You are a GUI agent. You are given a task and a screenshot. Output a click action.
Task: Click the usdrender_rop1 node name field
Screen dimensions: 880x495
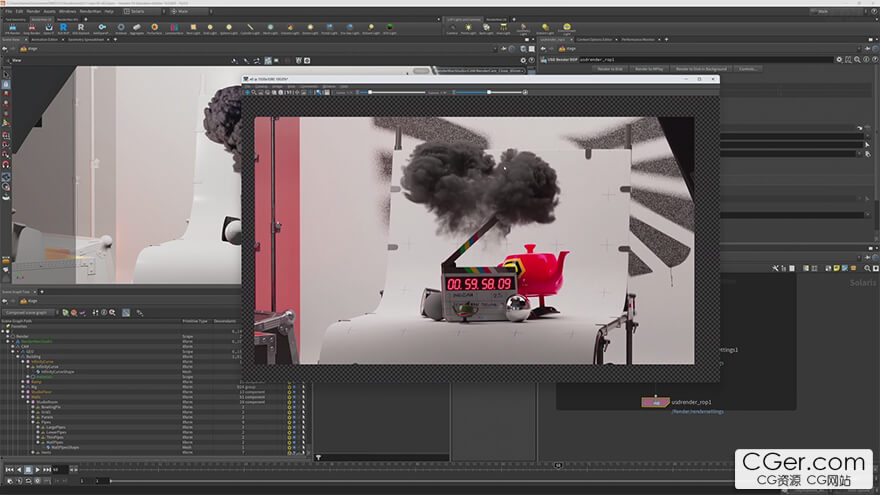point(705,59)
